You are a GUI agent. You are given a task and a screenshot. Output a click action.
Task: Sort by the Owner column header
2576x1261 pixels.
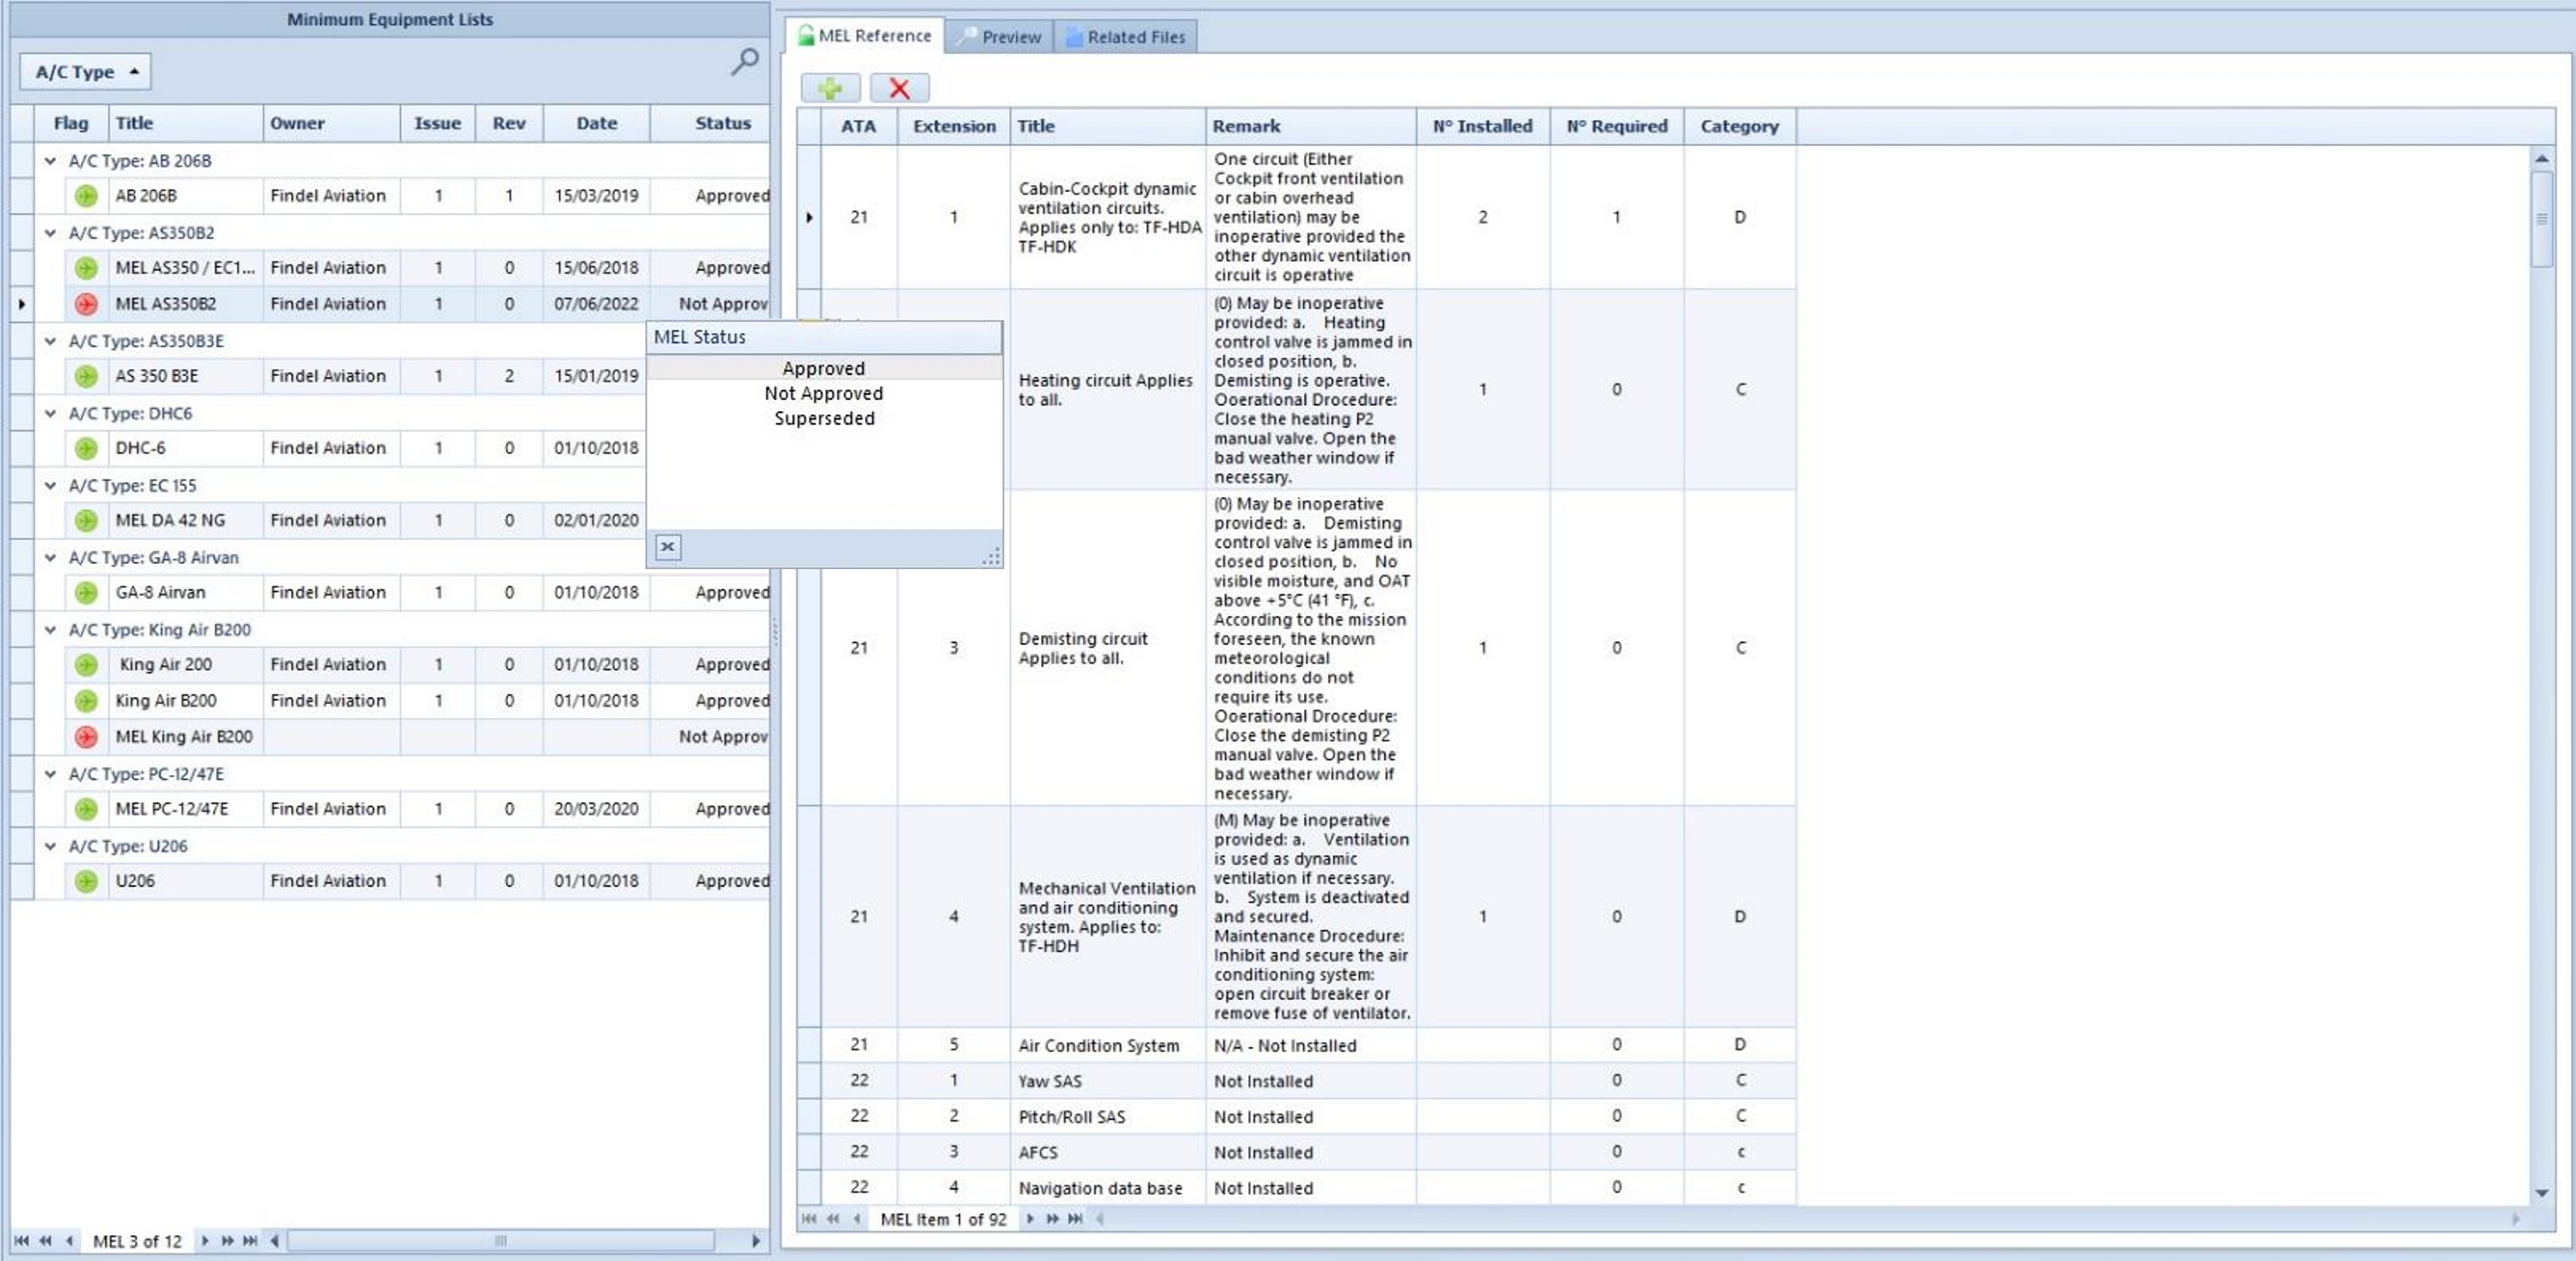coord(332,123)
